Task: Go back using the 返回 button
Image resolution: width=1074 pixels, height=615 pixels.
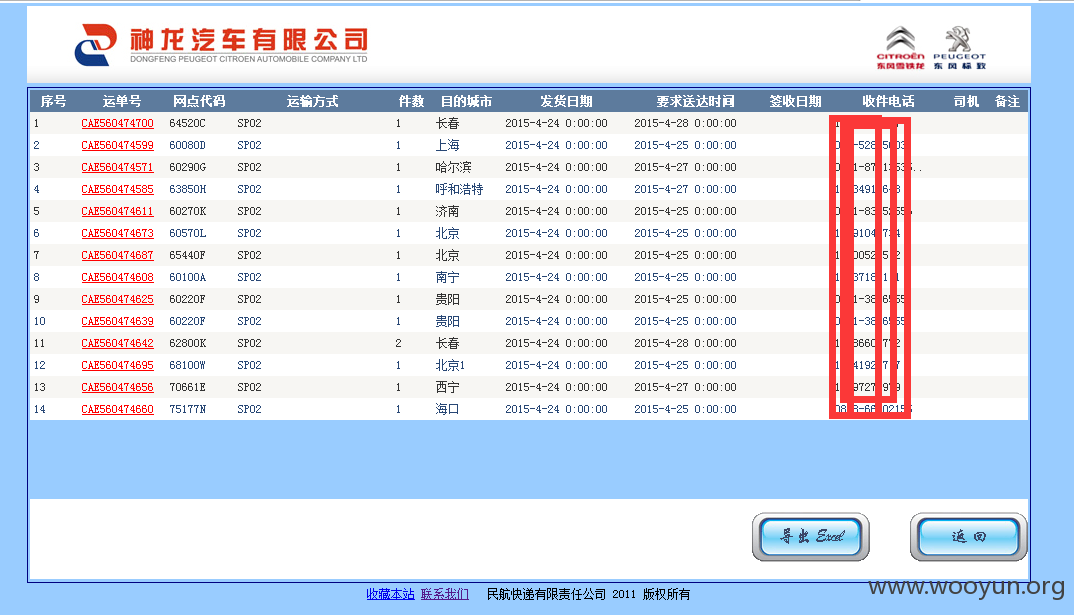Action: pos(969,536)
